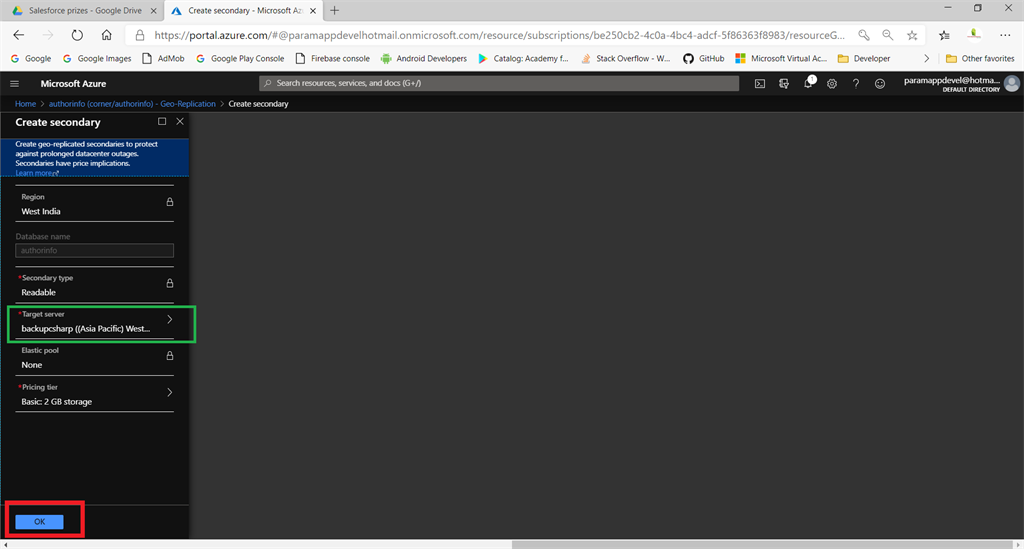Viewport: 1024px width, 549px height.
Task: Open the browser Settings and more menu
Action: tap(1005, 35)
